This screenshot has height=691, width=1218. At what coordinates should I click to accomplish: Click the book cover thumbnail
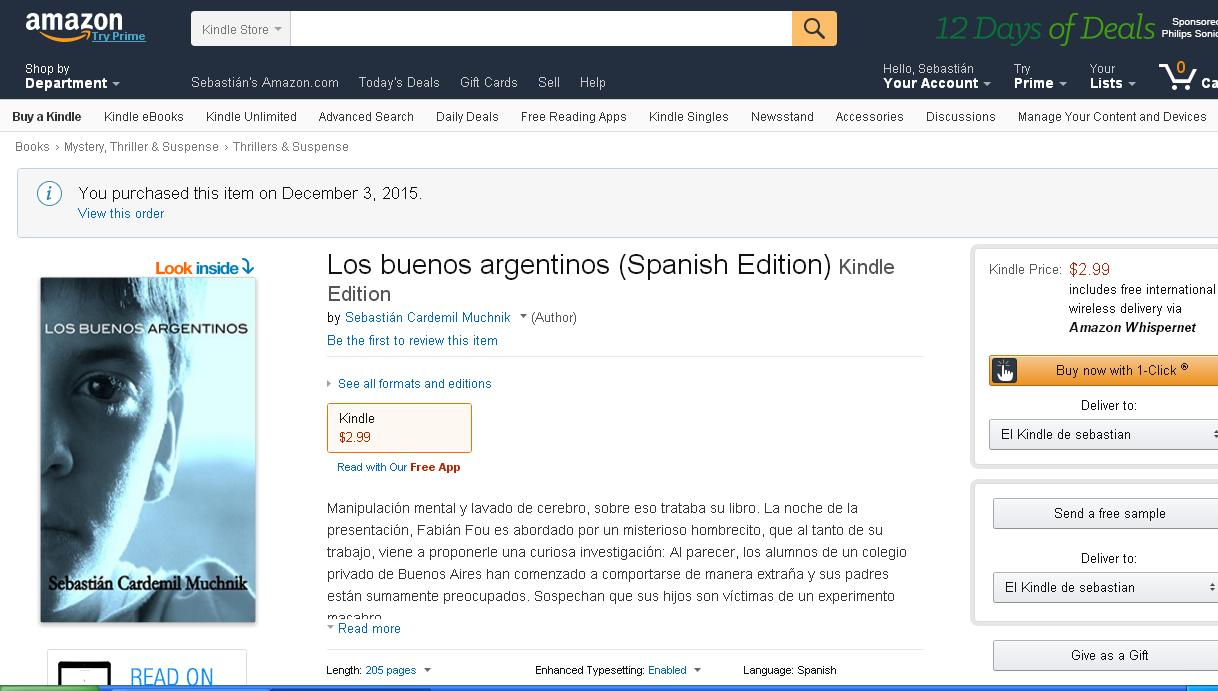[x=148, y=450]
